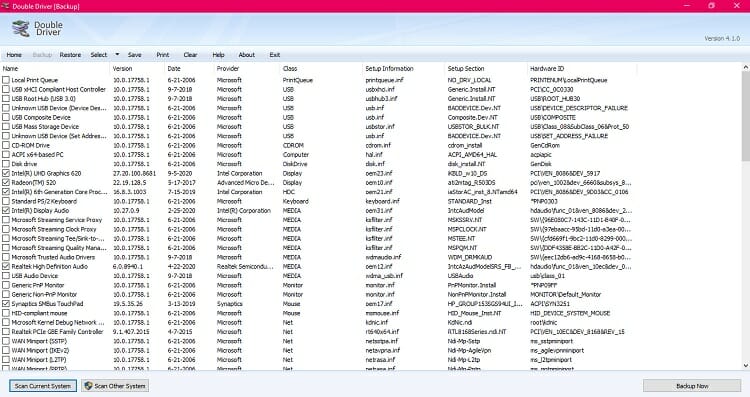Screen dimensions: 750x397
Task: Check the Generic PnP Monitor checkbox
Action: click(x=6, y=285)
